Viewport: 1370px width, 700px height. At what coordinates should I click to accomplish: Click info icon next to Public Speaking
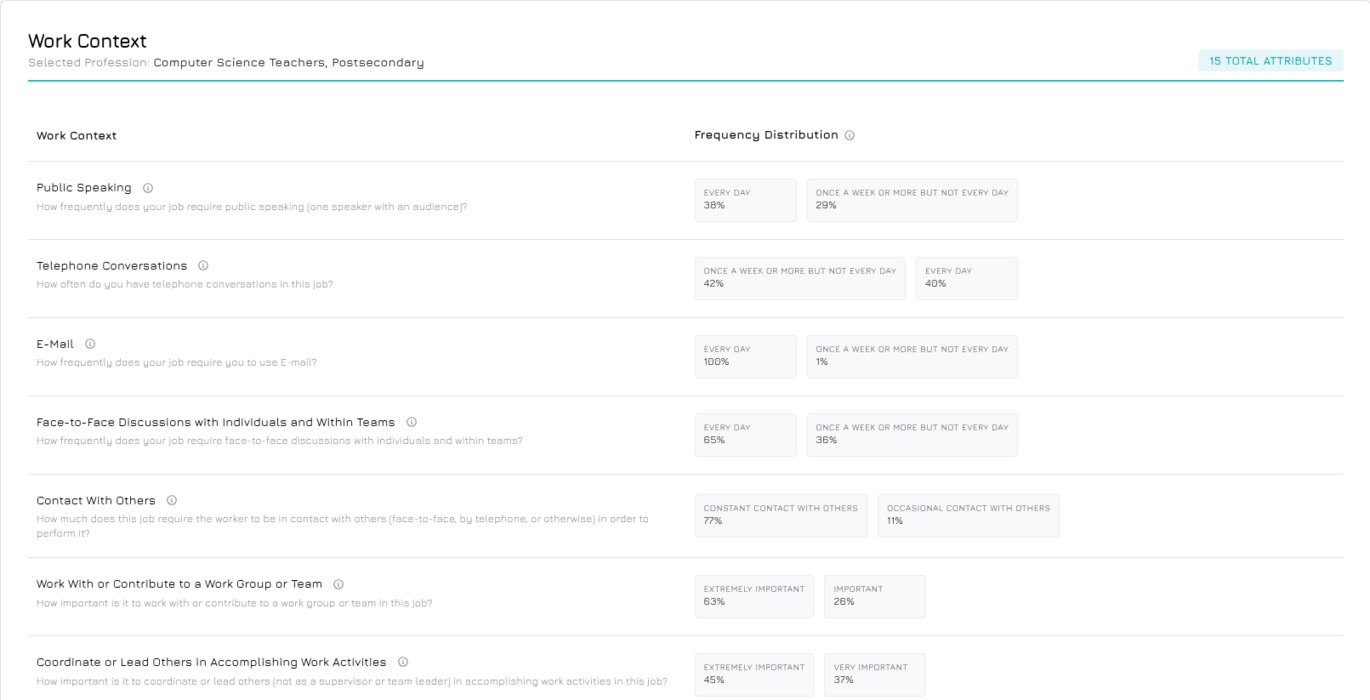(x=148, y=188)
